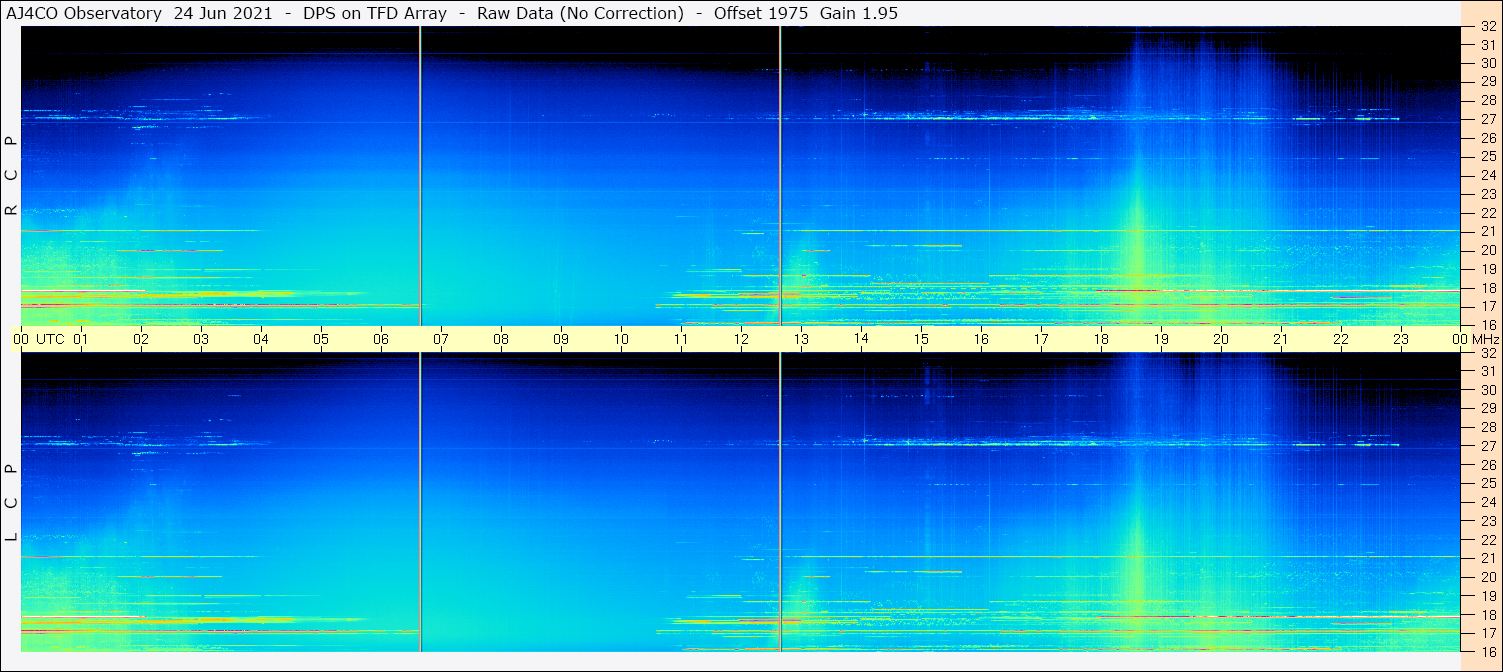Click the "18" hour label on time axis
Image resolution: width=1503 pixels, height=672 pixels.
[x=1101, y=340]
